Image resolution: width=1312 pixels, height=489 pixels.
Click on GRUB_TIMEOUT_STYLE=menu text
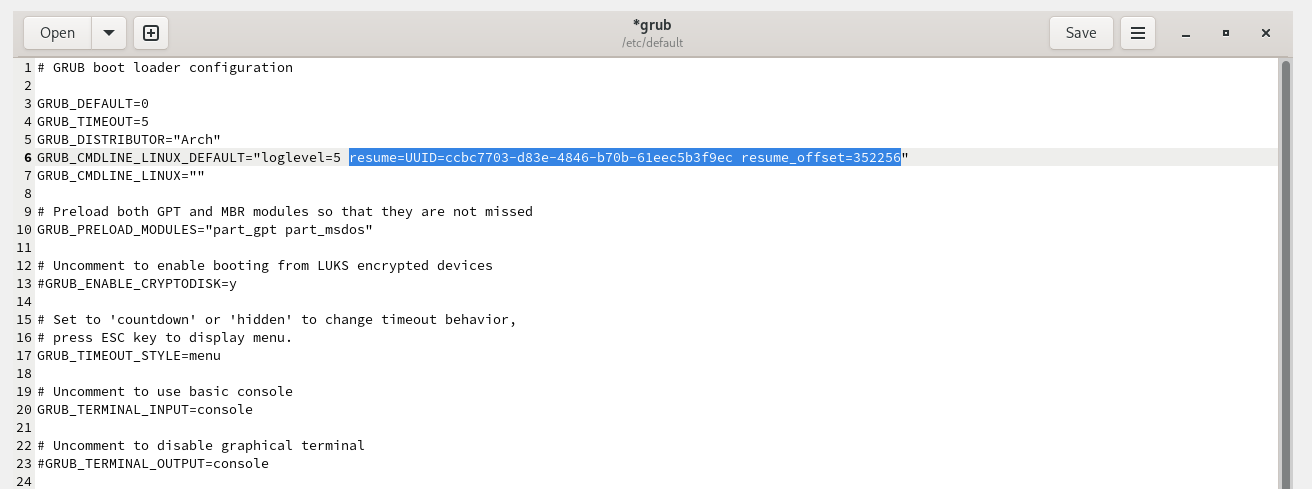pyautogui.click(x=129, y=355)
